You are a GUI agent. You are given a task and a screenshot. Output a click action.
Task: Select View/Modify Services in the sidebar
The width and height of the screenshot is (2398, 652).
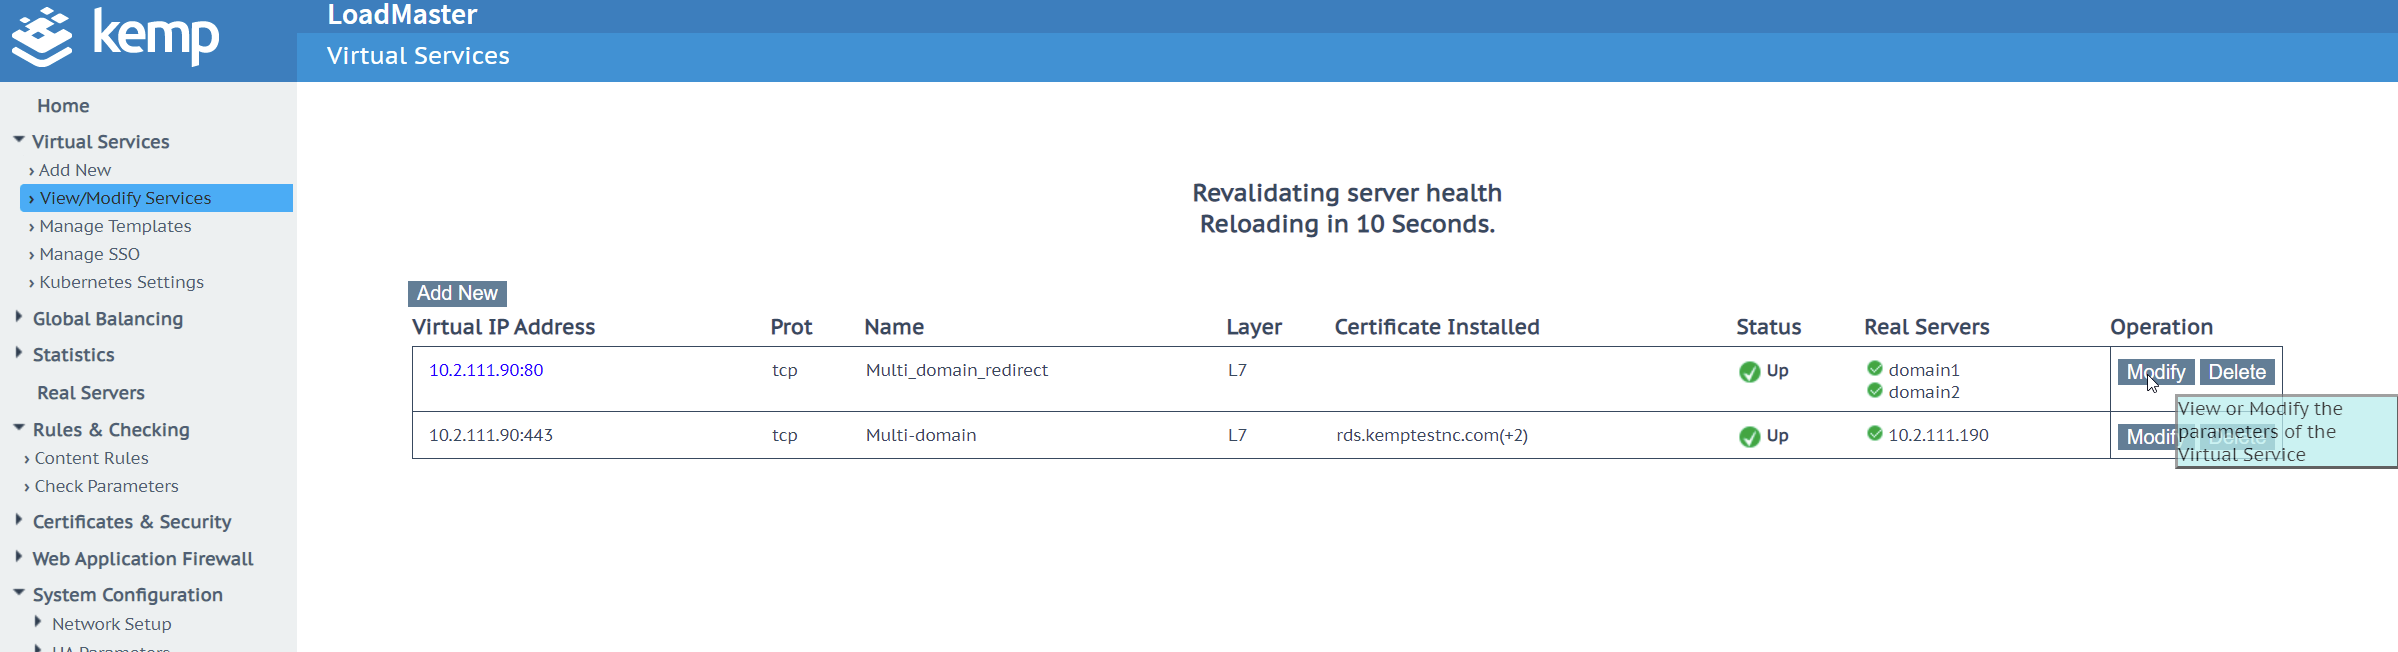tap(156, 198)
